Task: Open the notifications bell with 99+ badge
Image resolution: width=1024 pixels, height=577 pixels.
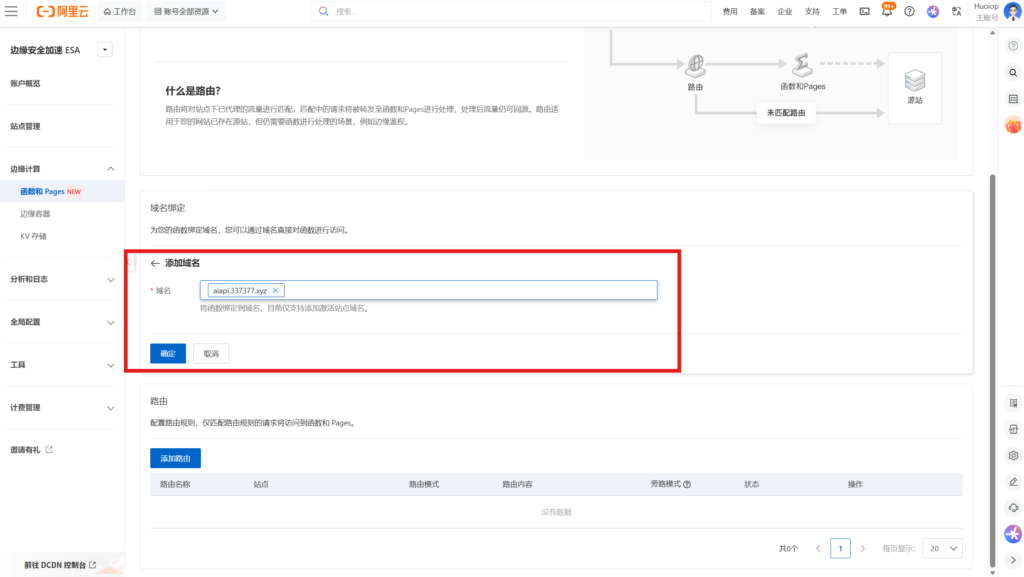Action: coord(887,12)
